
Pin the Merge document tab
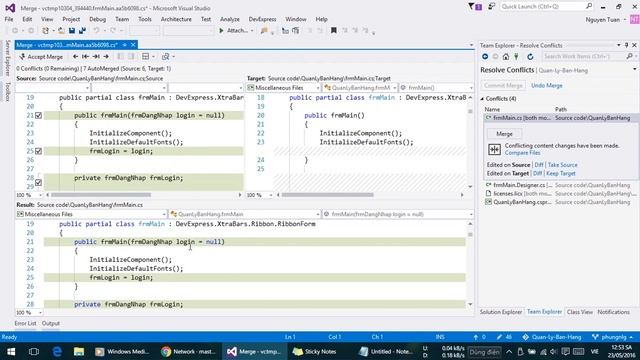(124, 45)
